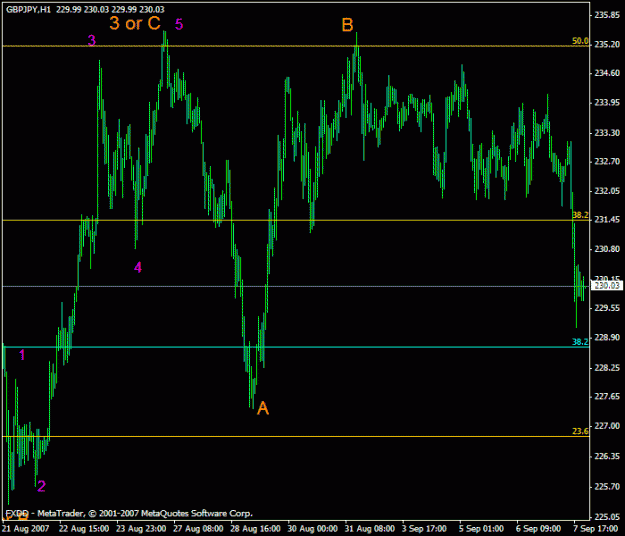Click price scale value 232.05
Viewport: 625px width, 536px height.
607,191
